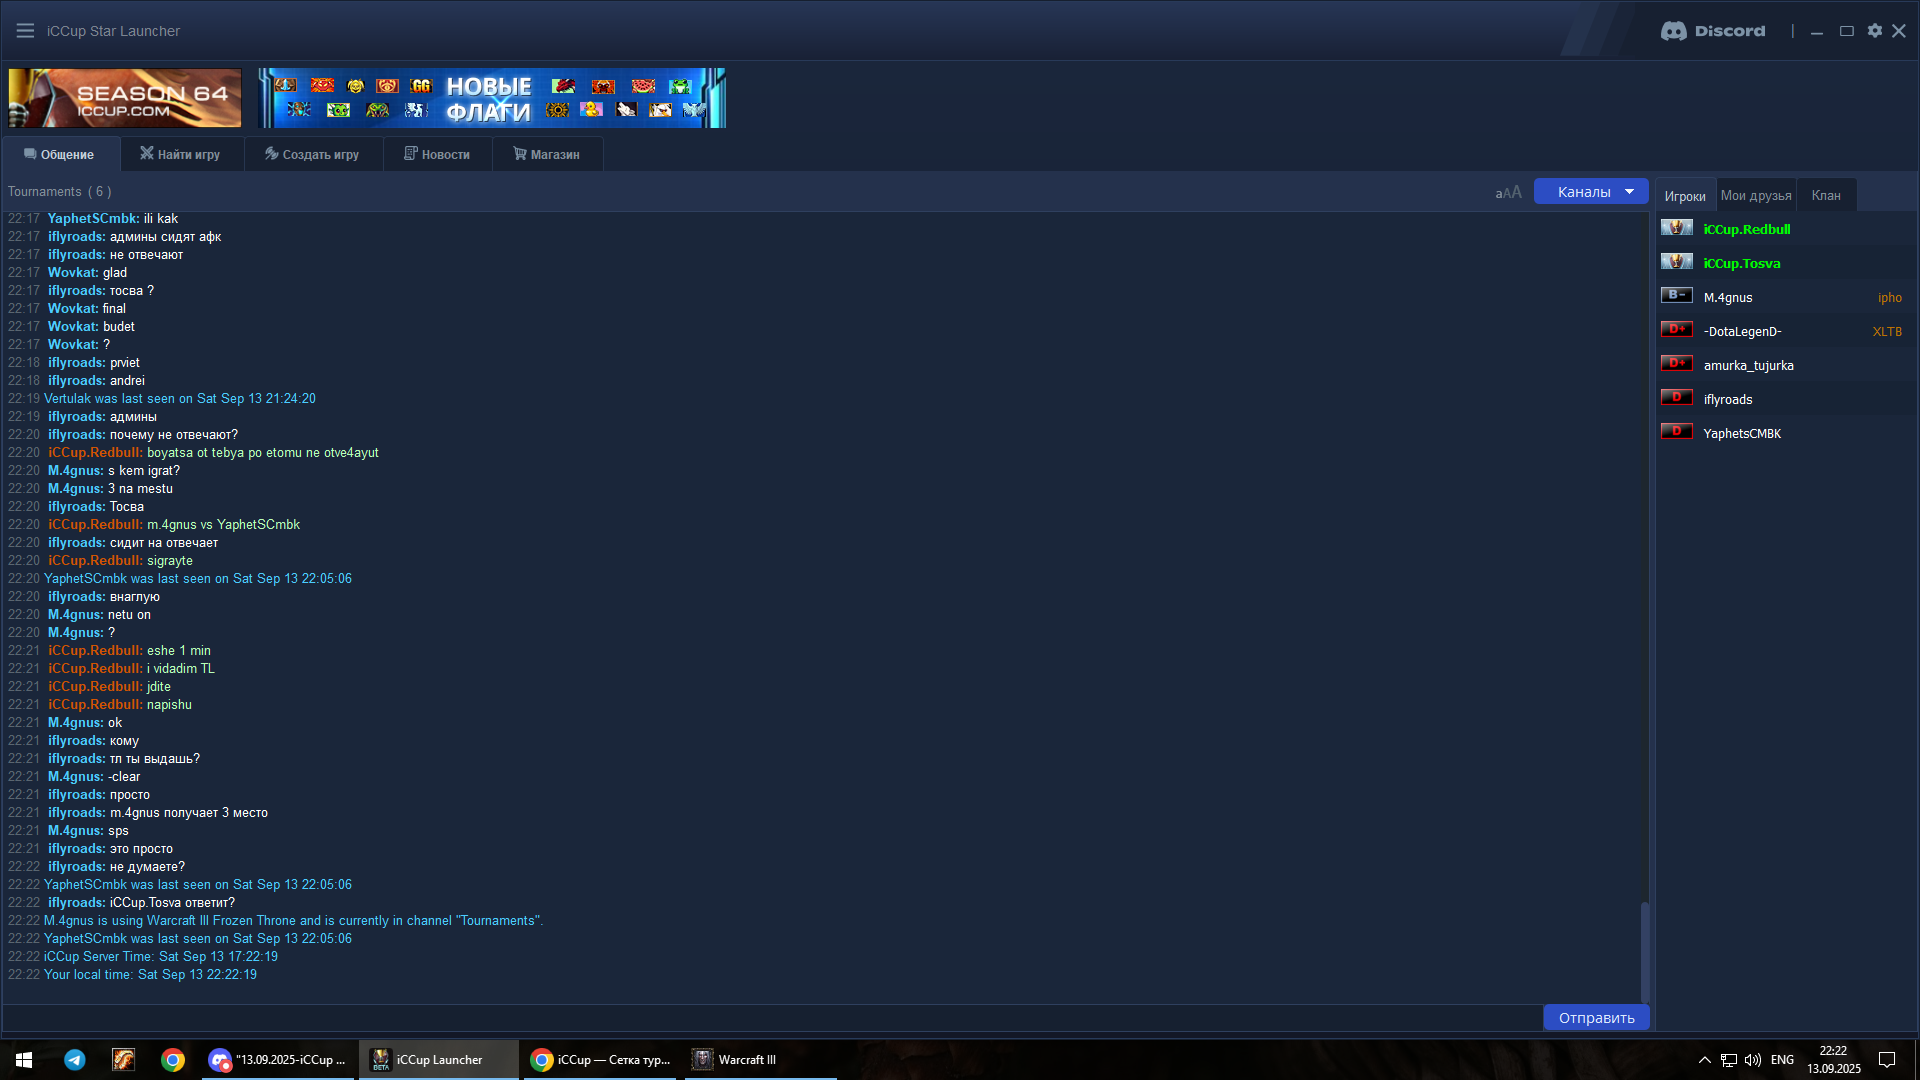Select the Мои друзья tab
The image size is (1920, 1080).
[x=1756, y=196]
